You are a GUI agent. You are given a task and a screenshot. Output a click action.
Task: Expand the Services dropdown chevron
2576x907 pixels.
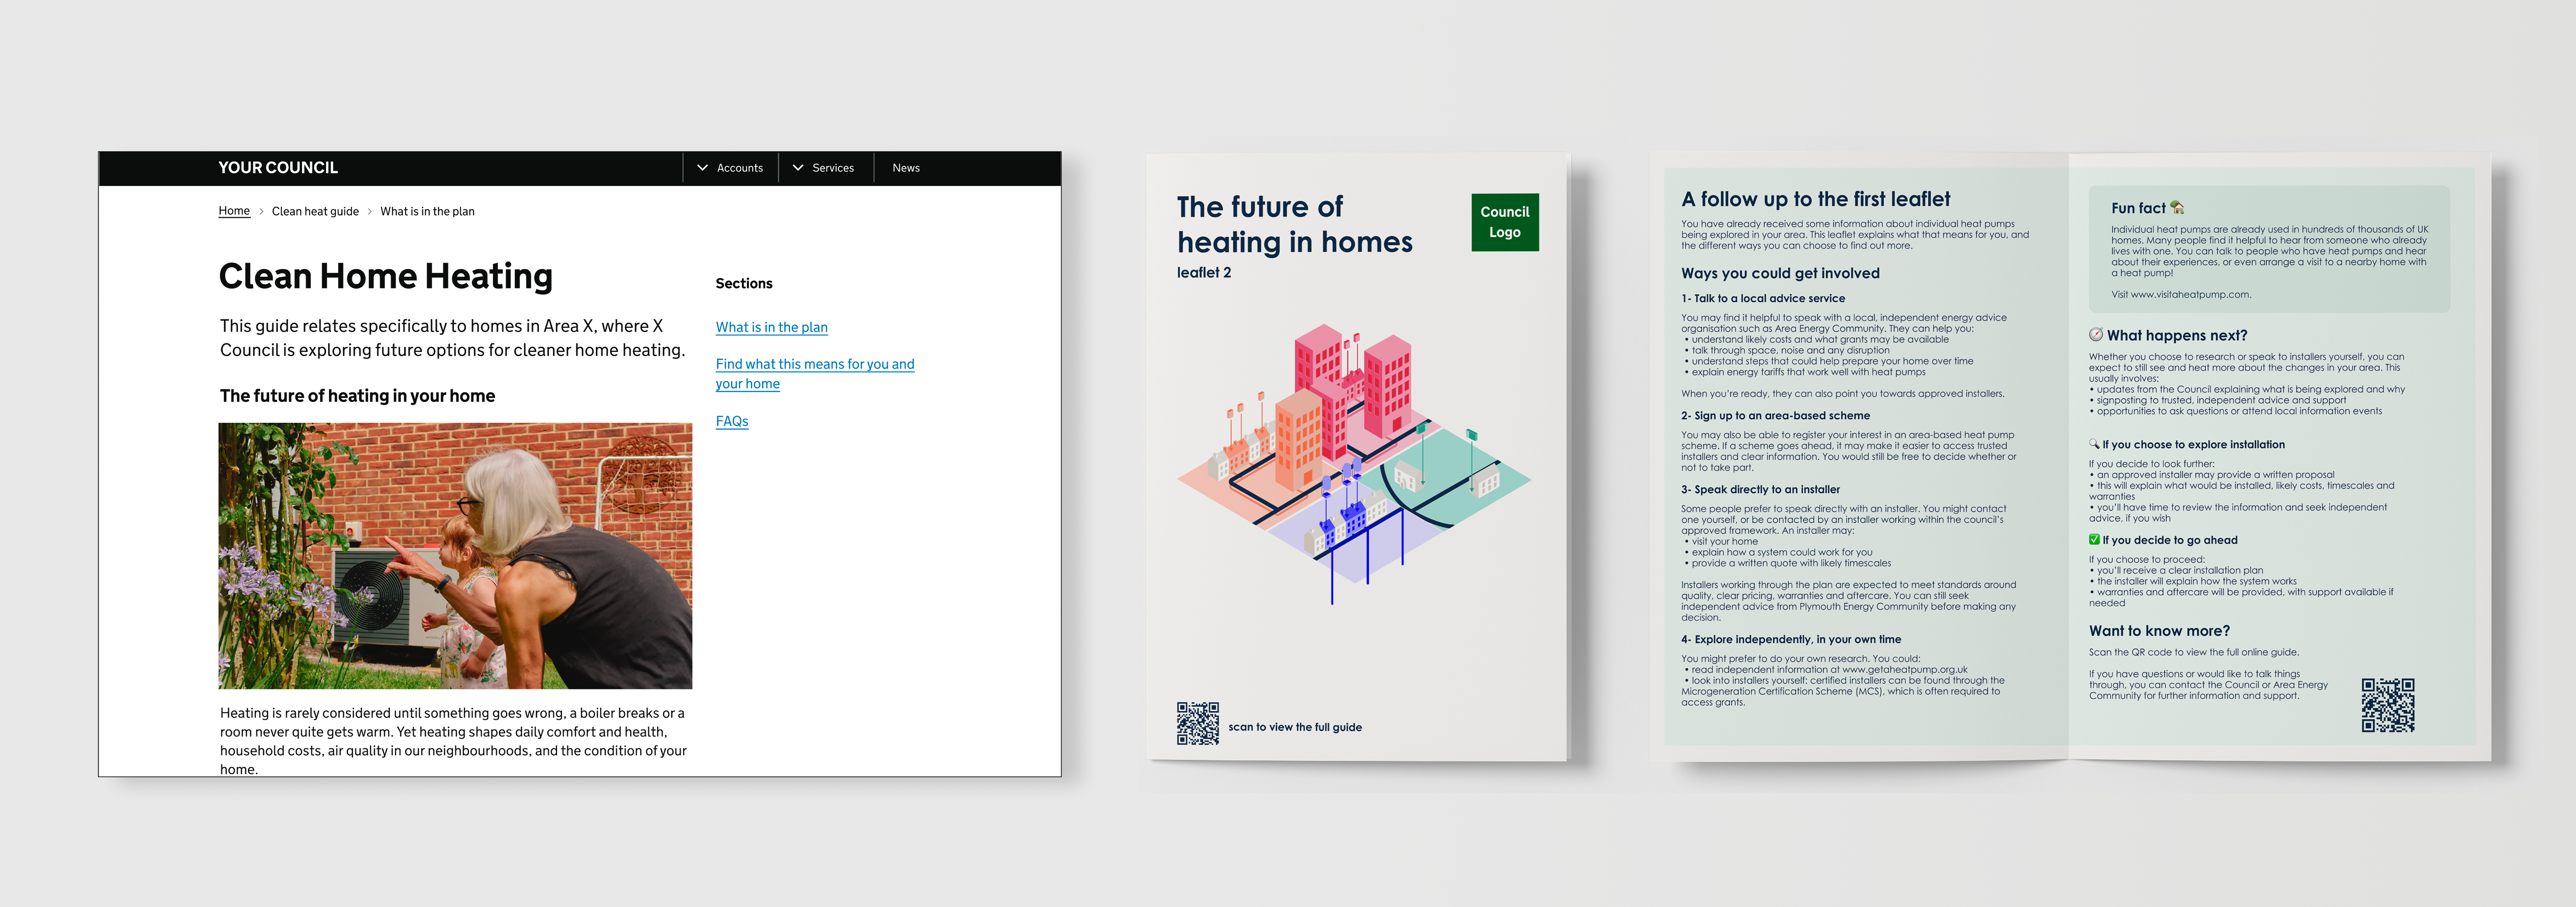click(798, 168)
